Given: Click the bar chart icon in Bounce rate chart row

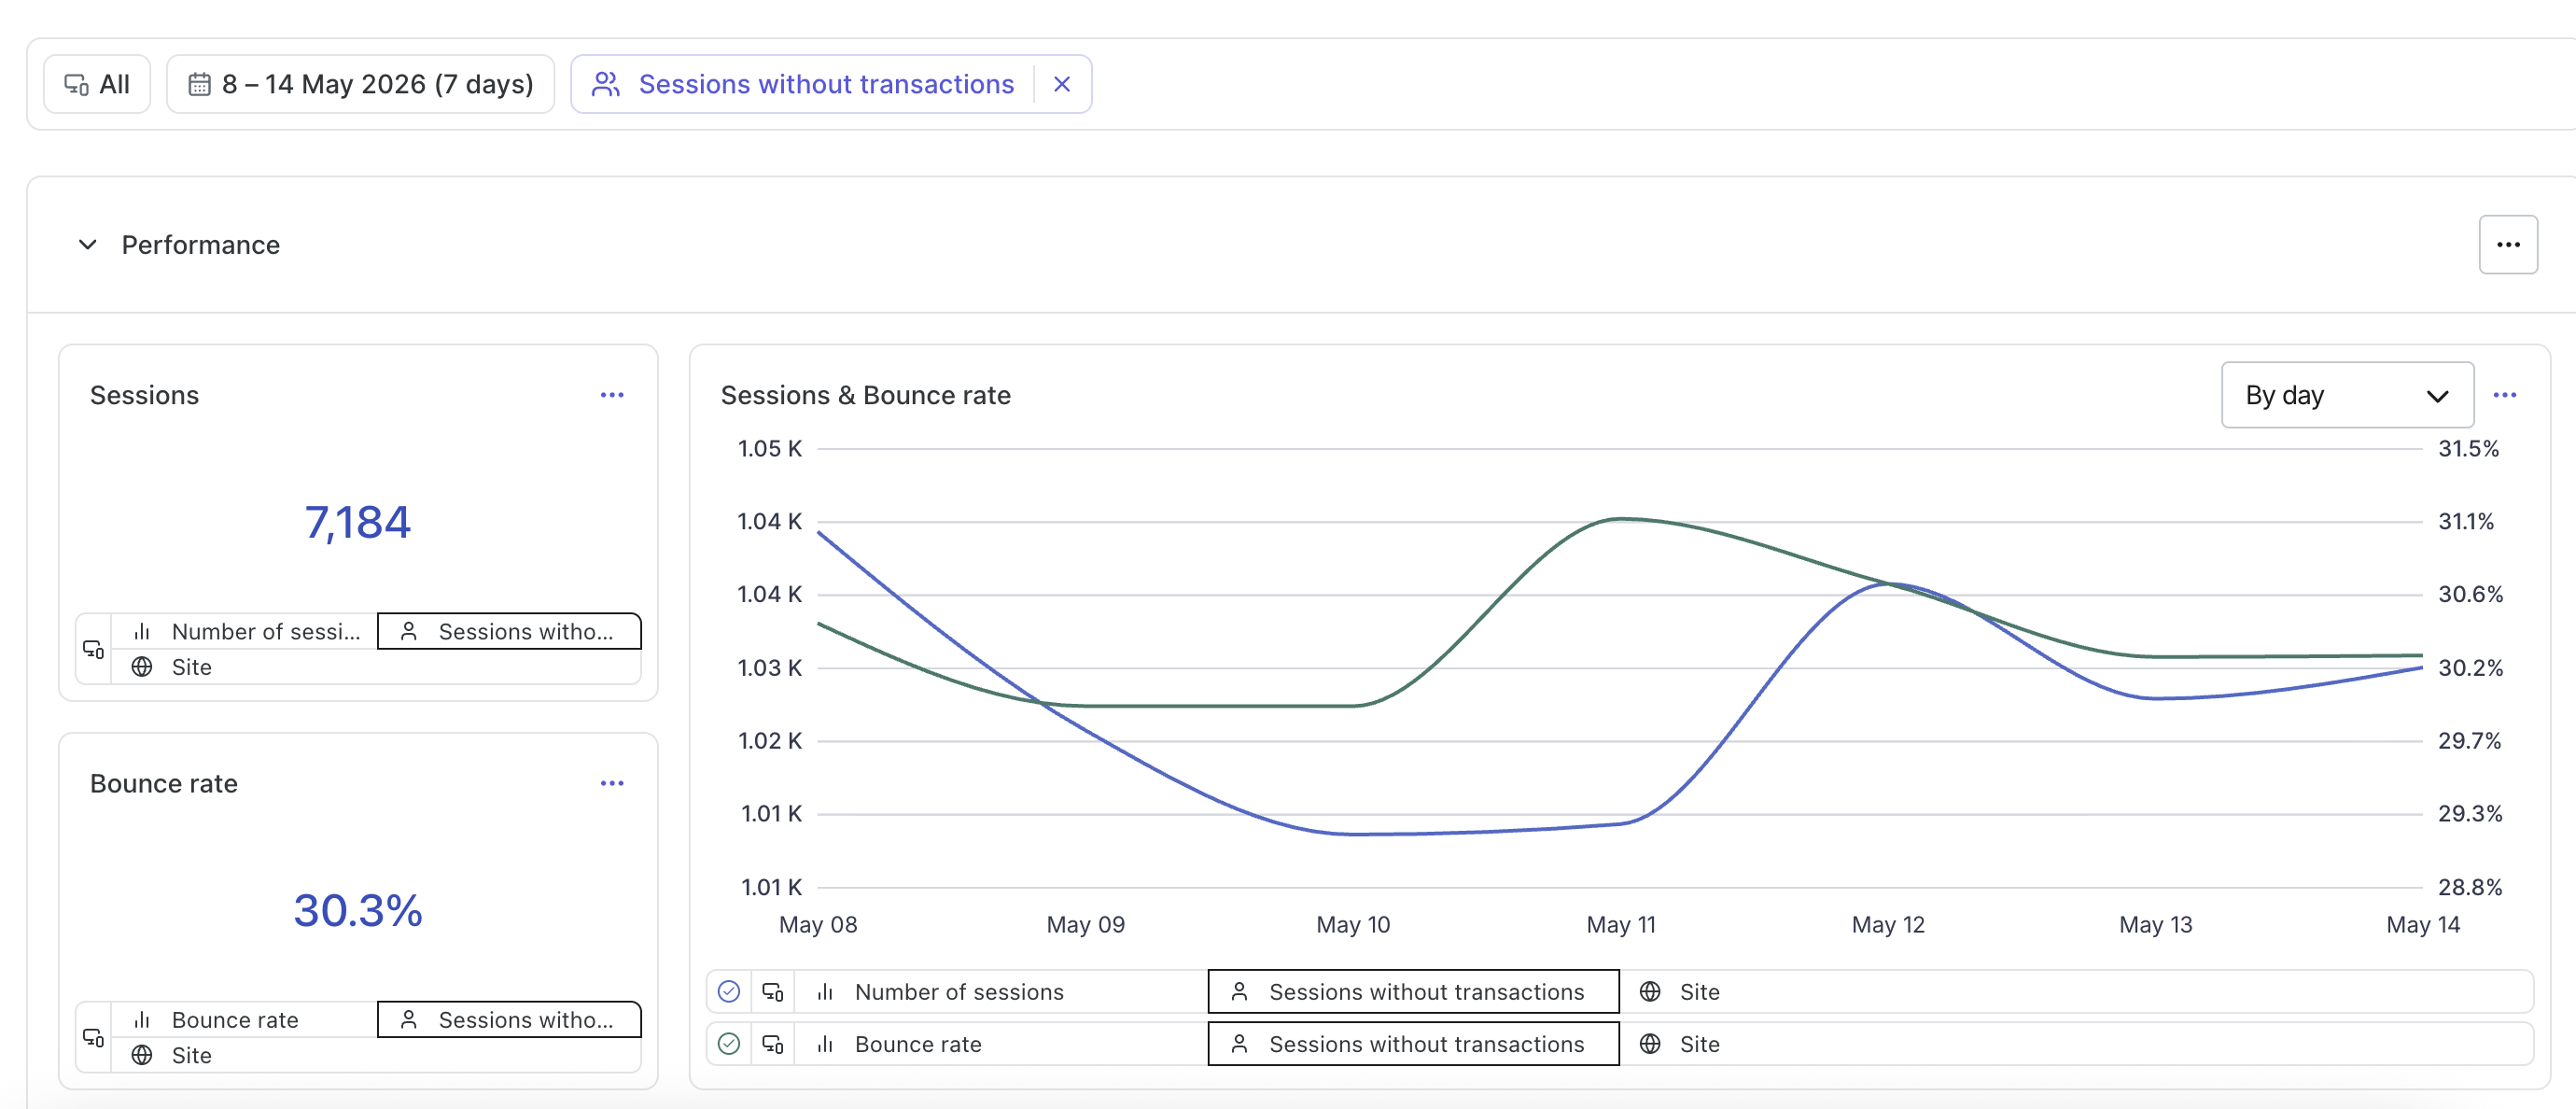Looking at the screenshot, I should tap(825, 1043).
